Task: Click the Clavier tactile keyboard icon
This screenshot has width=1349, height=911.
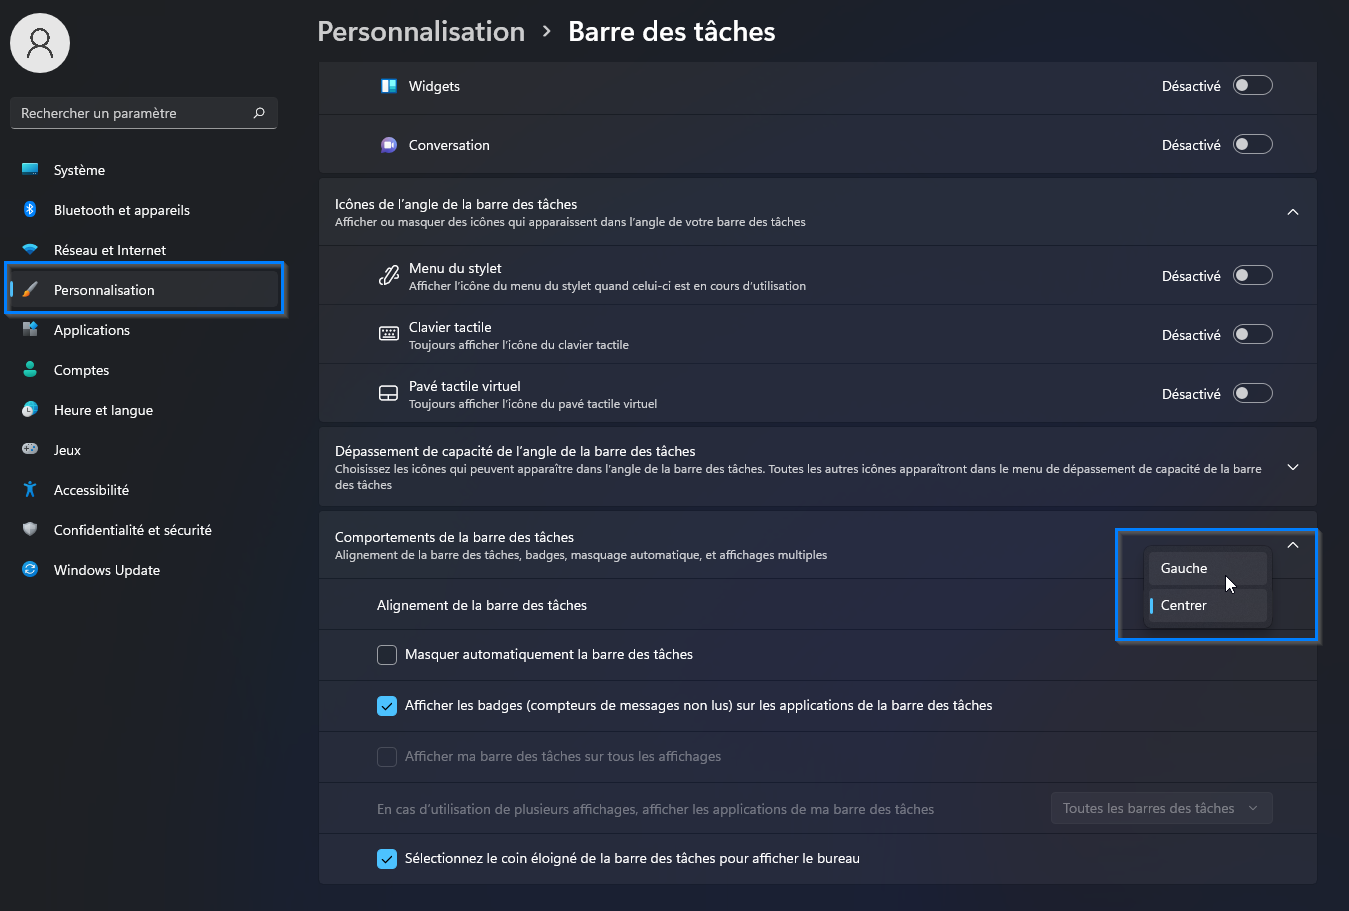Action: pyautogui.click(x=389, y=334)
